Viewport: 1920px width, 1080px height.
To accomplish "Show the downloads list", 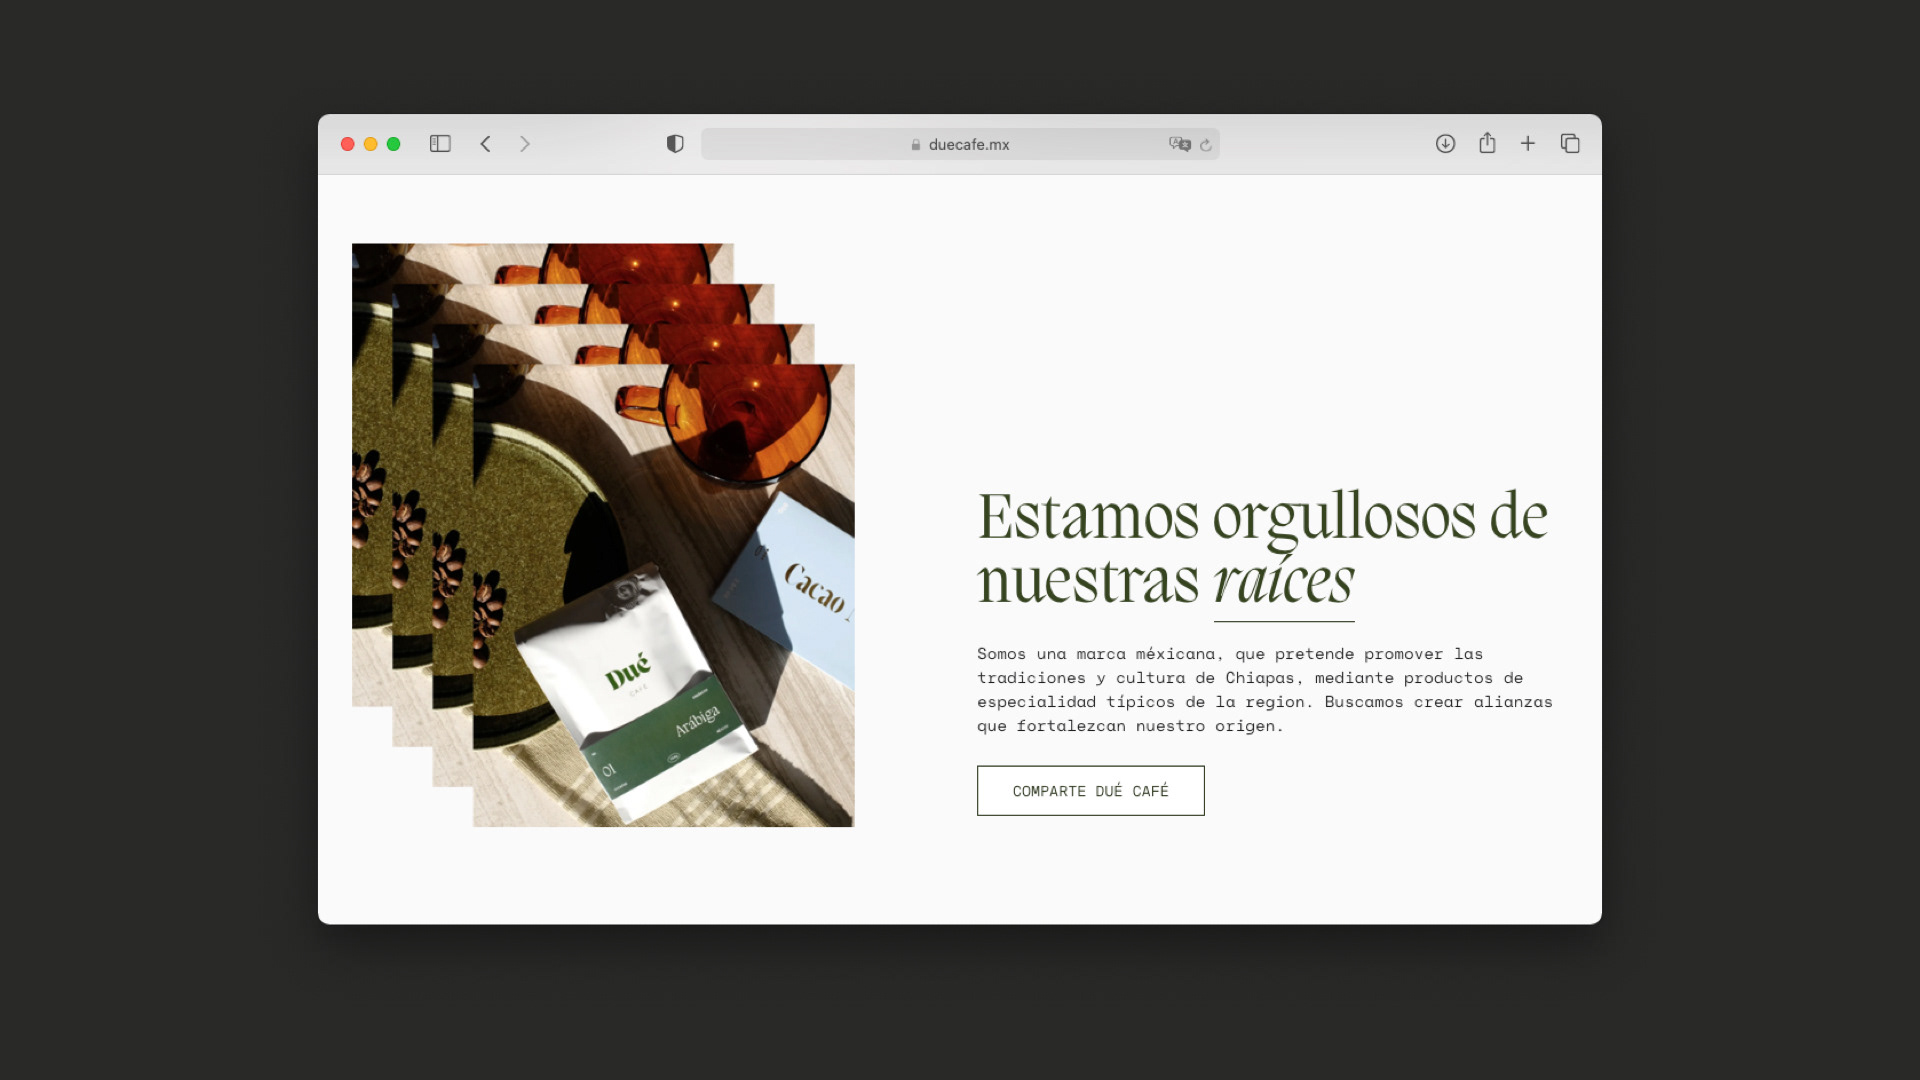I will point(1445,144).
